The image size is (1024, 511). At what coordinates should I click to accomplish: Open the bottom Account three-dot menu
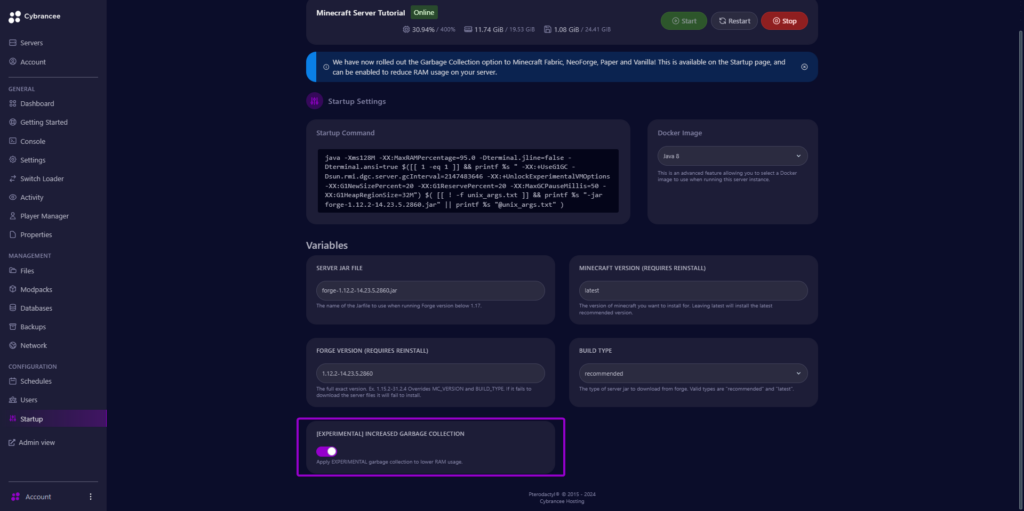[x=91, y=497]
